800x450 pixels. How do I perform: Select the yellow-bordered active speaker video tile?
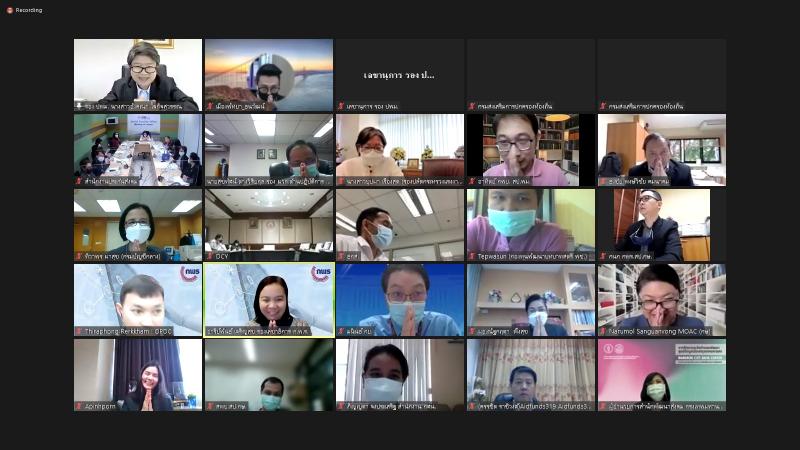(x=269, y=300)
